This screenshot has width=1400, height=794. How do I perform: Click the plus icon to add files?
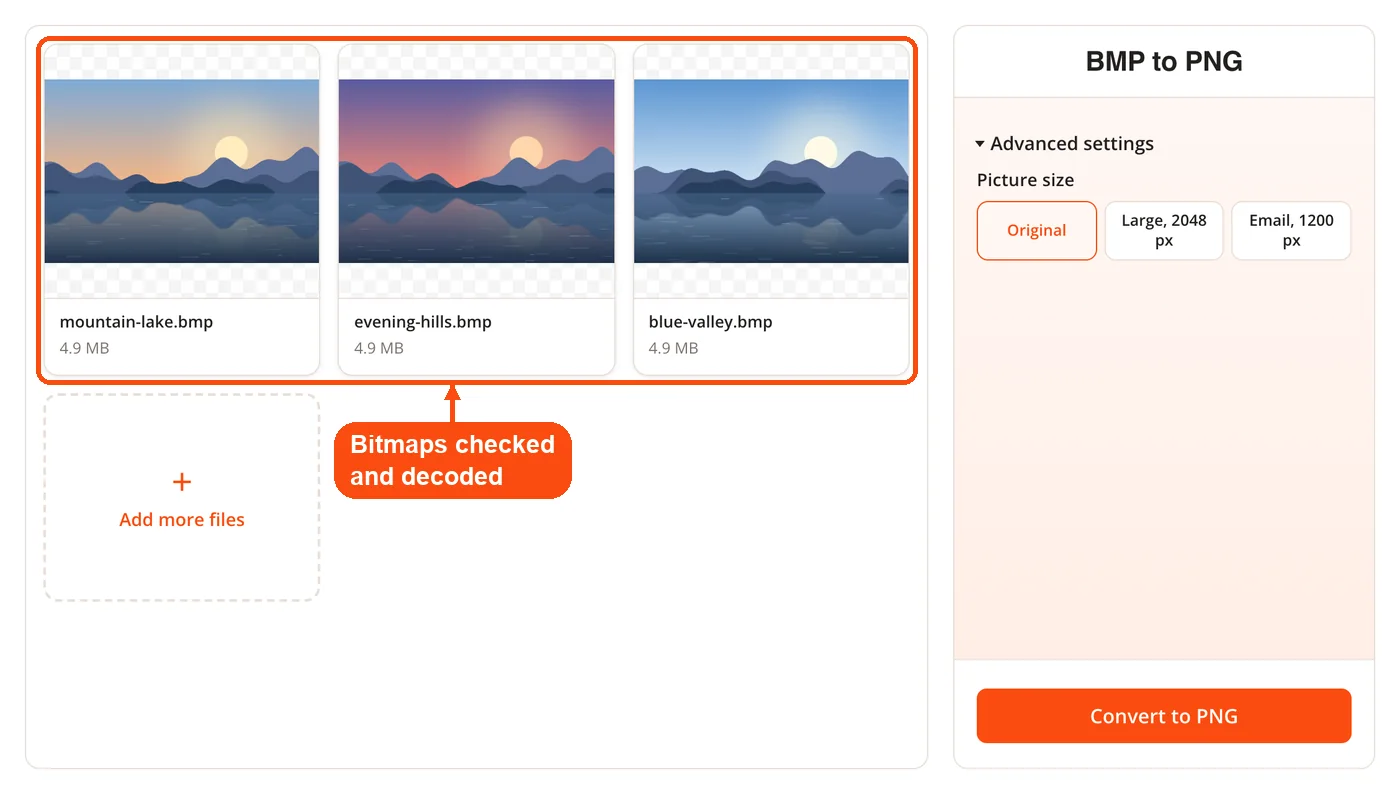point(181,482)
